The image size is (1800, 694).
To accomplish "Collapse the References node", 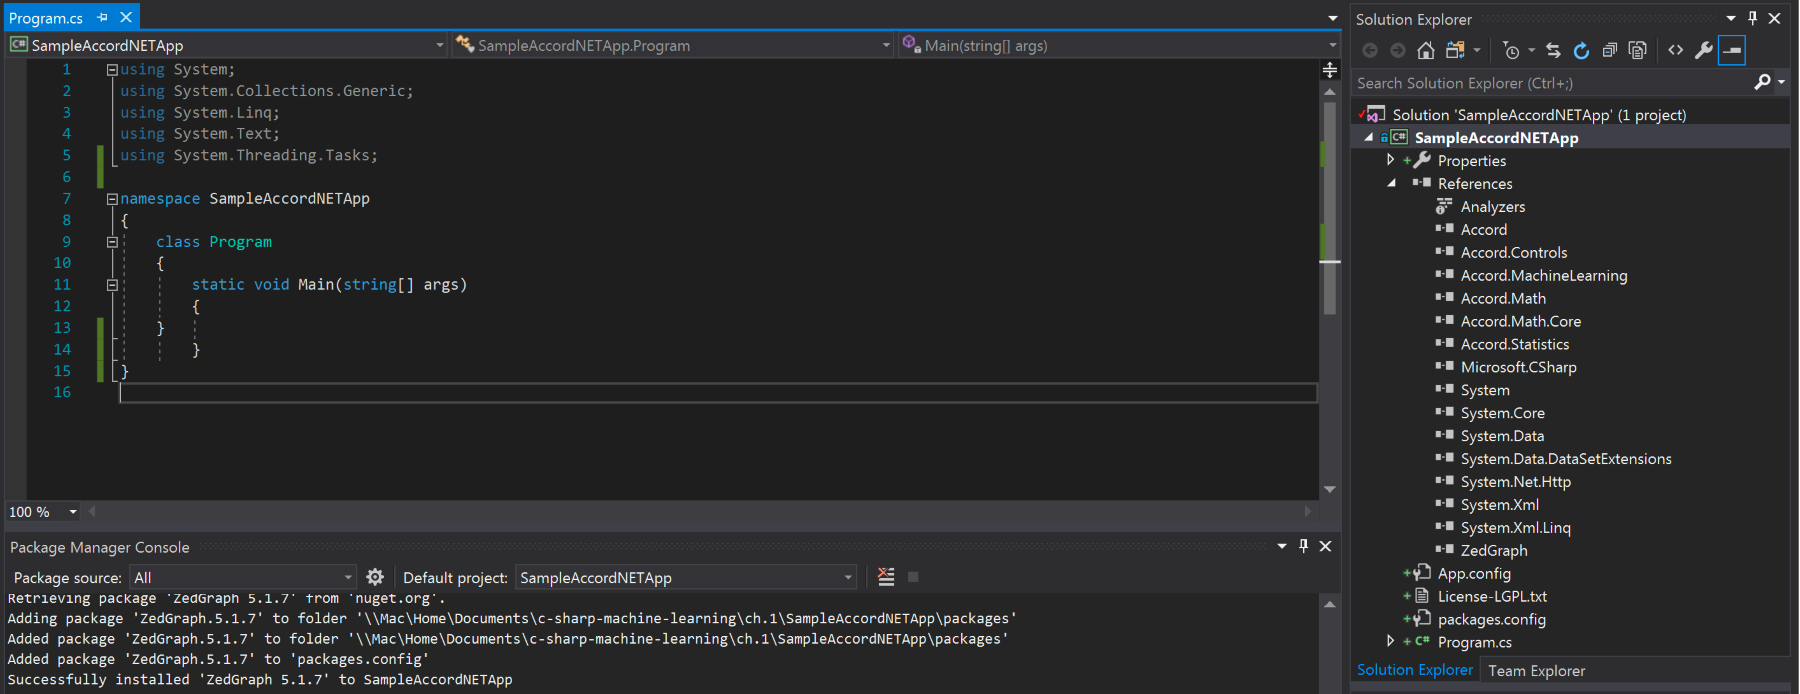I will (1391, 183).
